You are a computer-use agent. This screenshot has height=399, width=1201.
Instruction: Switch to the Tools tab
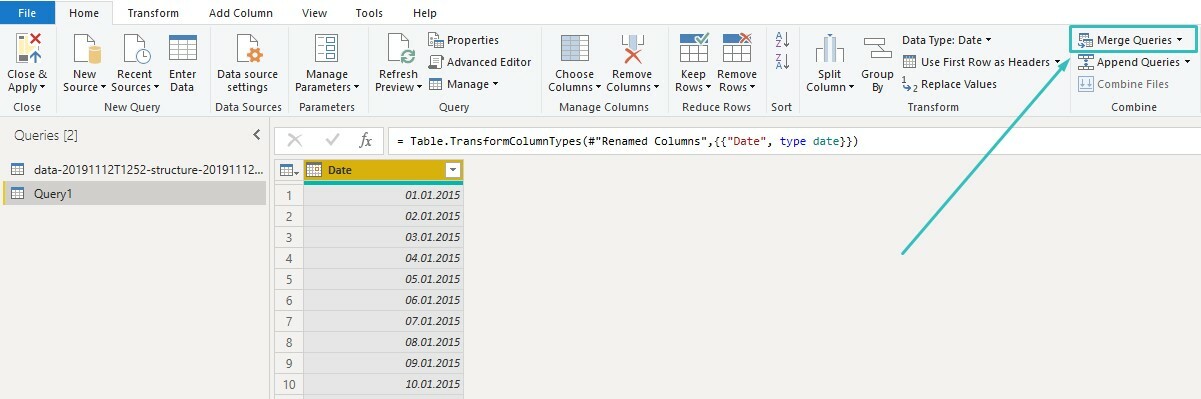pos(369,13)
